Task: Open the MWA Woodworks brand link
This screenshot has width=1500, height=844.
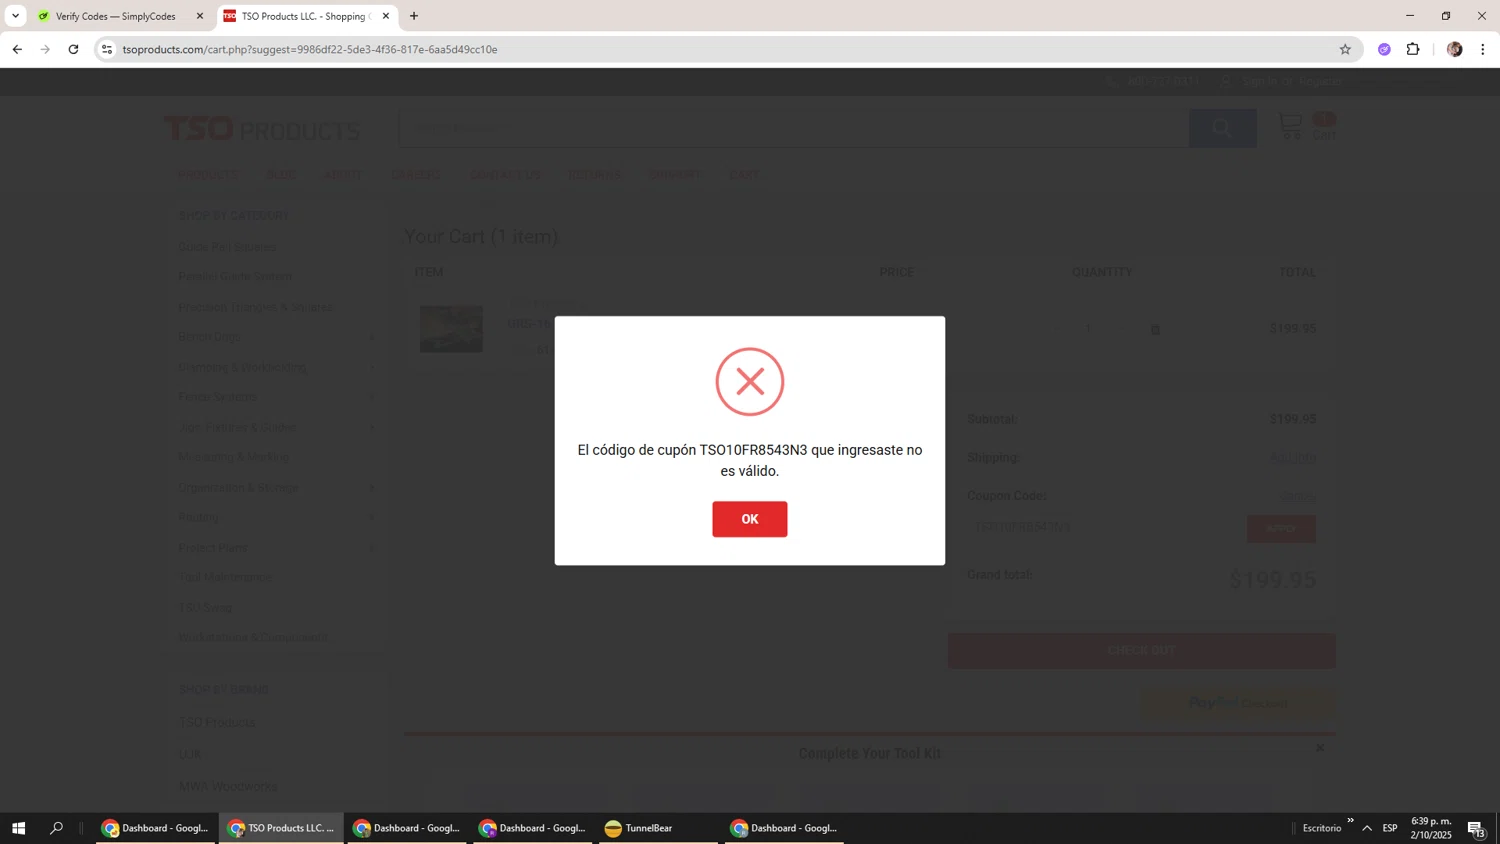Action: point(228,786)
